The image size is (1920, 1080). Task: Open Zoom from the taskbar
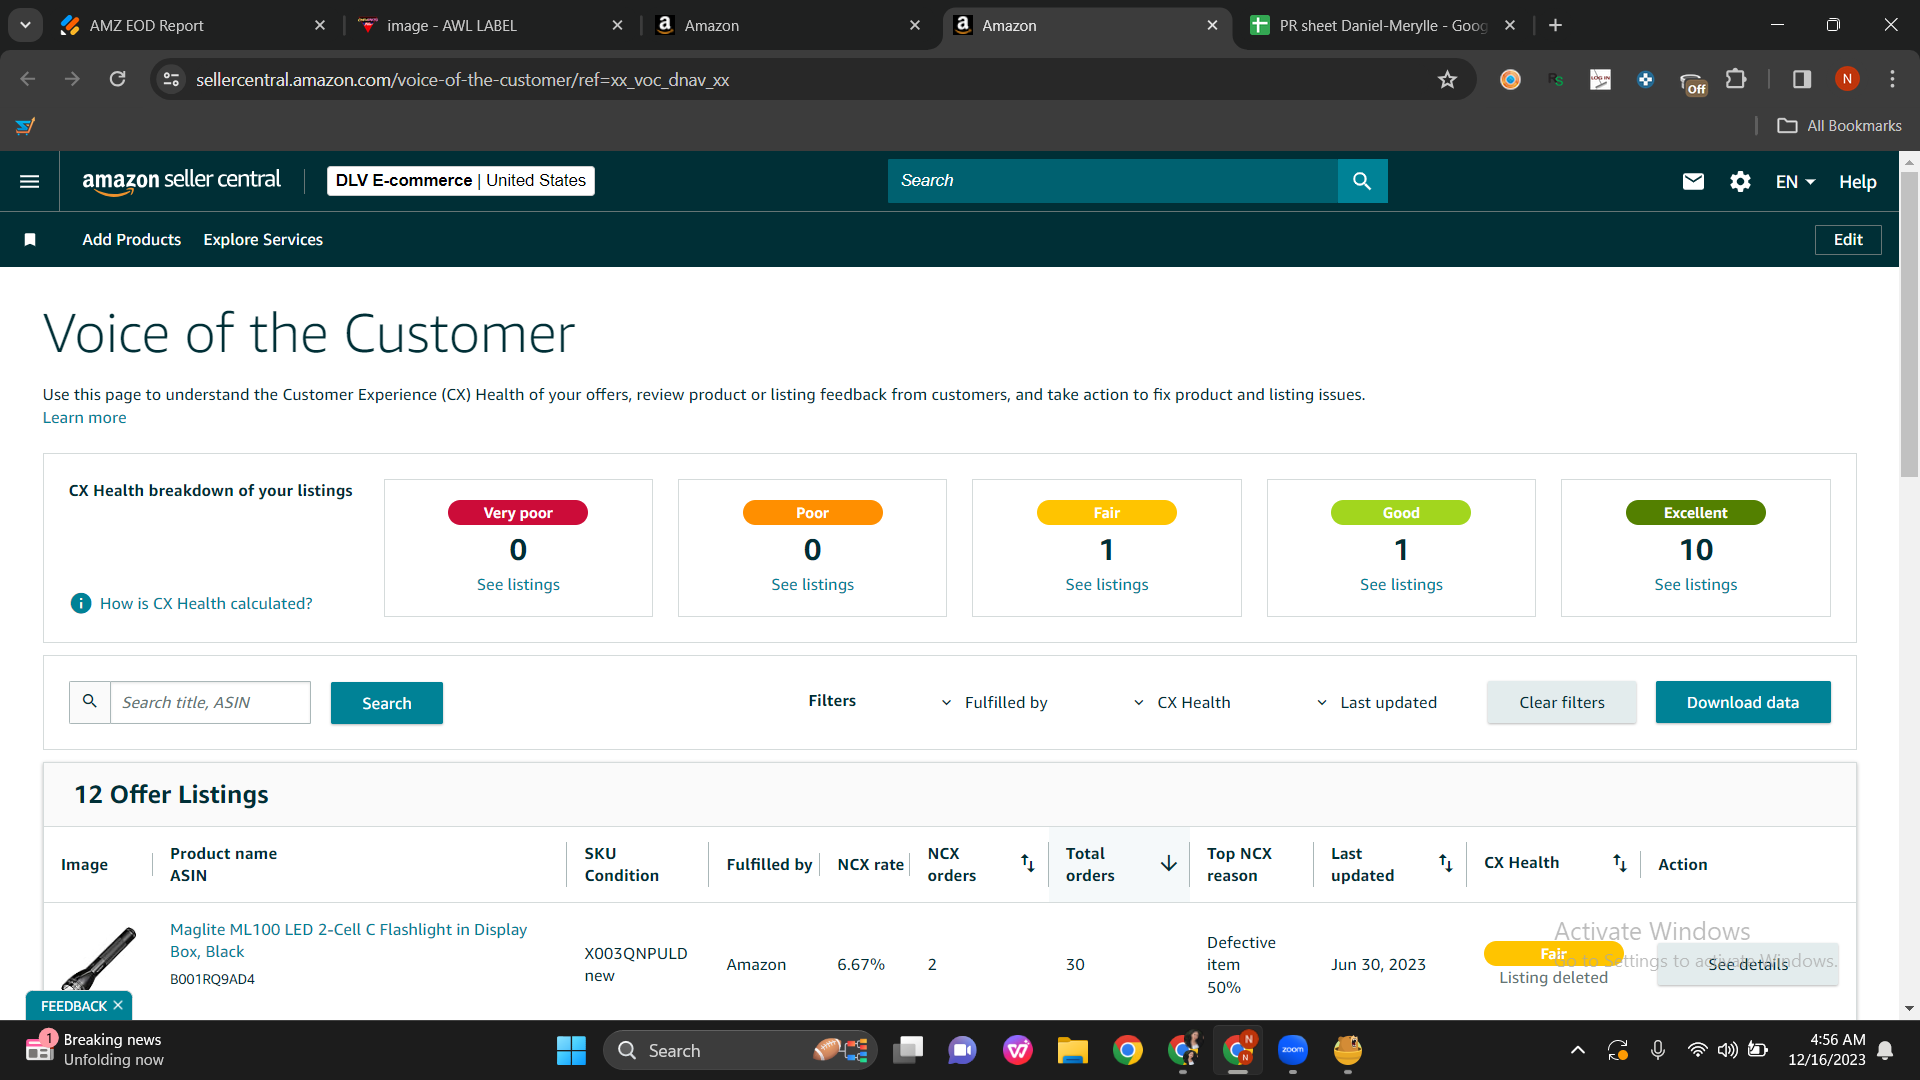click(1292, 1050)
